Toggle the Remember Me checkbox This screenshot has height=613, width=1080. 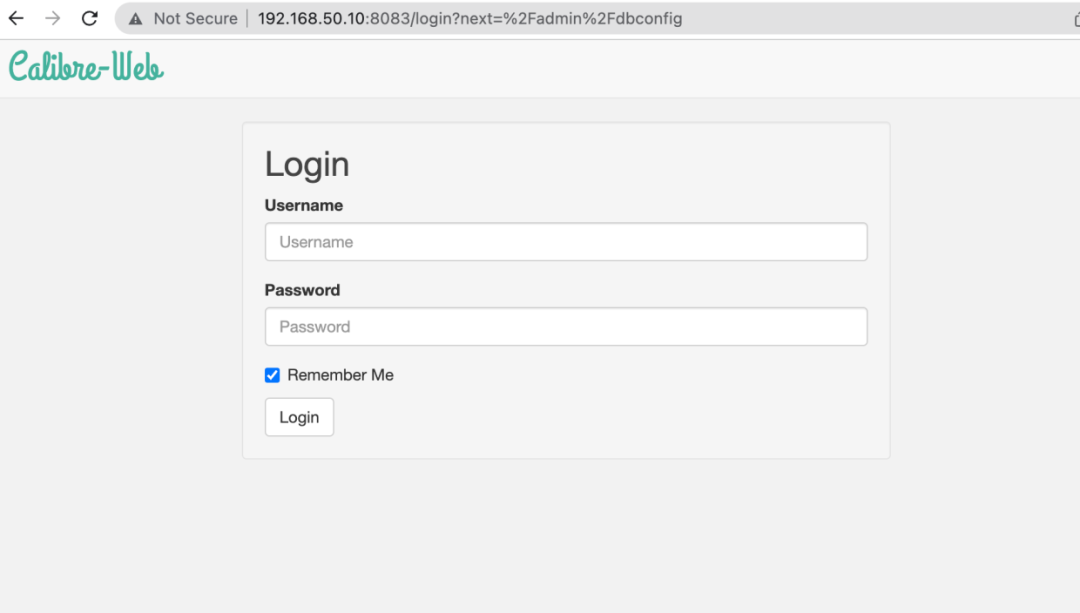272,375
